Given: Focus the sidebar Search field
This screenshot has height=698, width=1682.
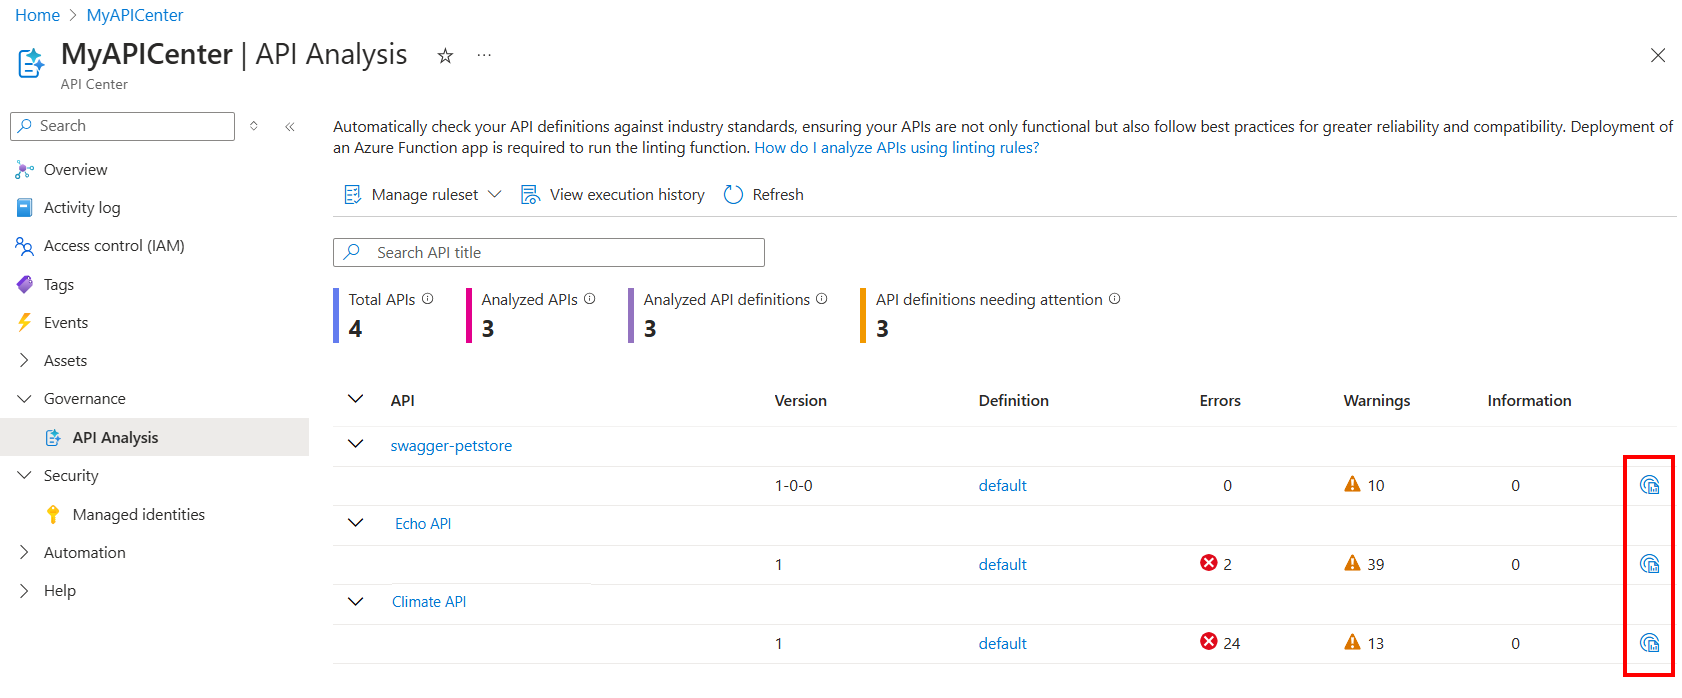Looking at the screenshot, I should pos(122,126).
